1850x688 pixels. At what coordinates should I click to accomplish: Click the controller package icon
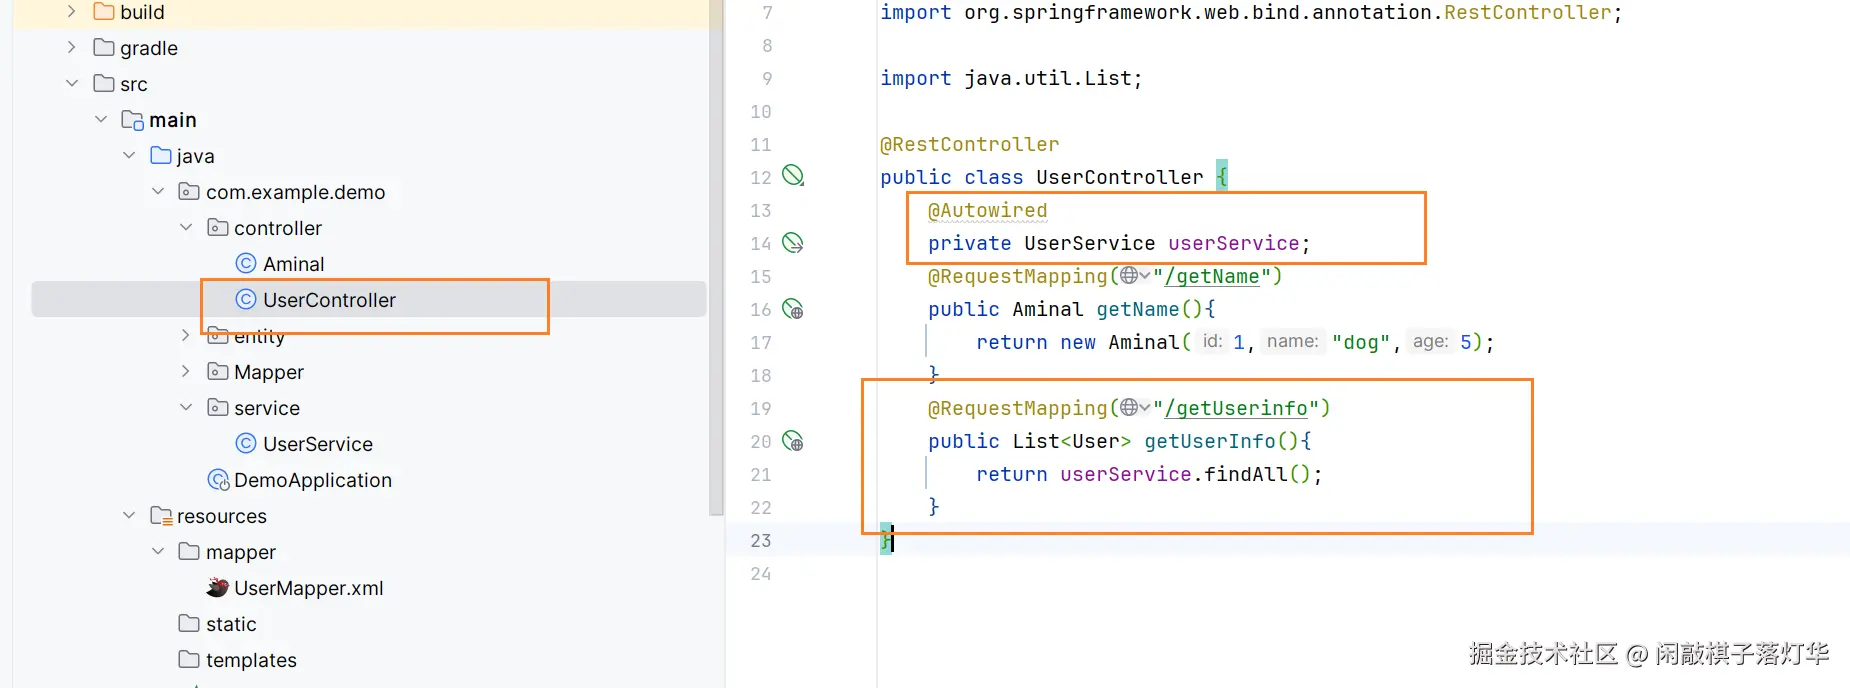(x=217, y=227)
